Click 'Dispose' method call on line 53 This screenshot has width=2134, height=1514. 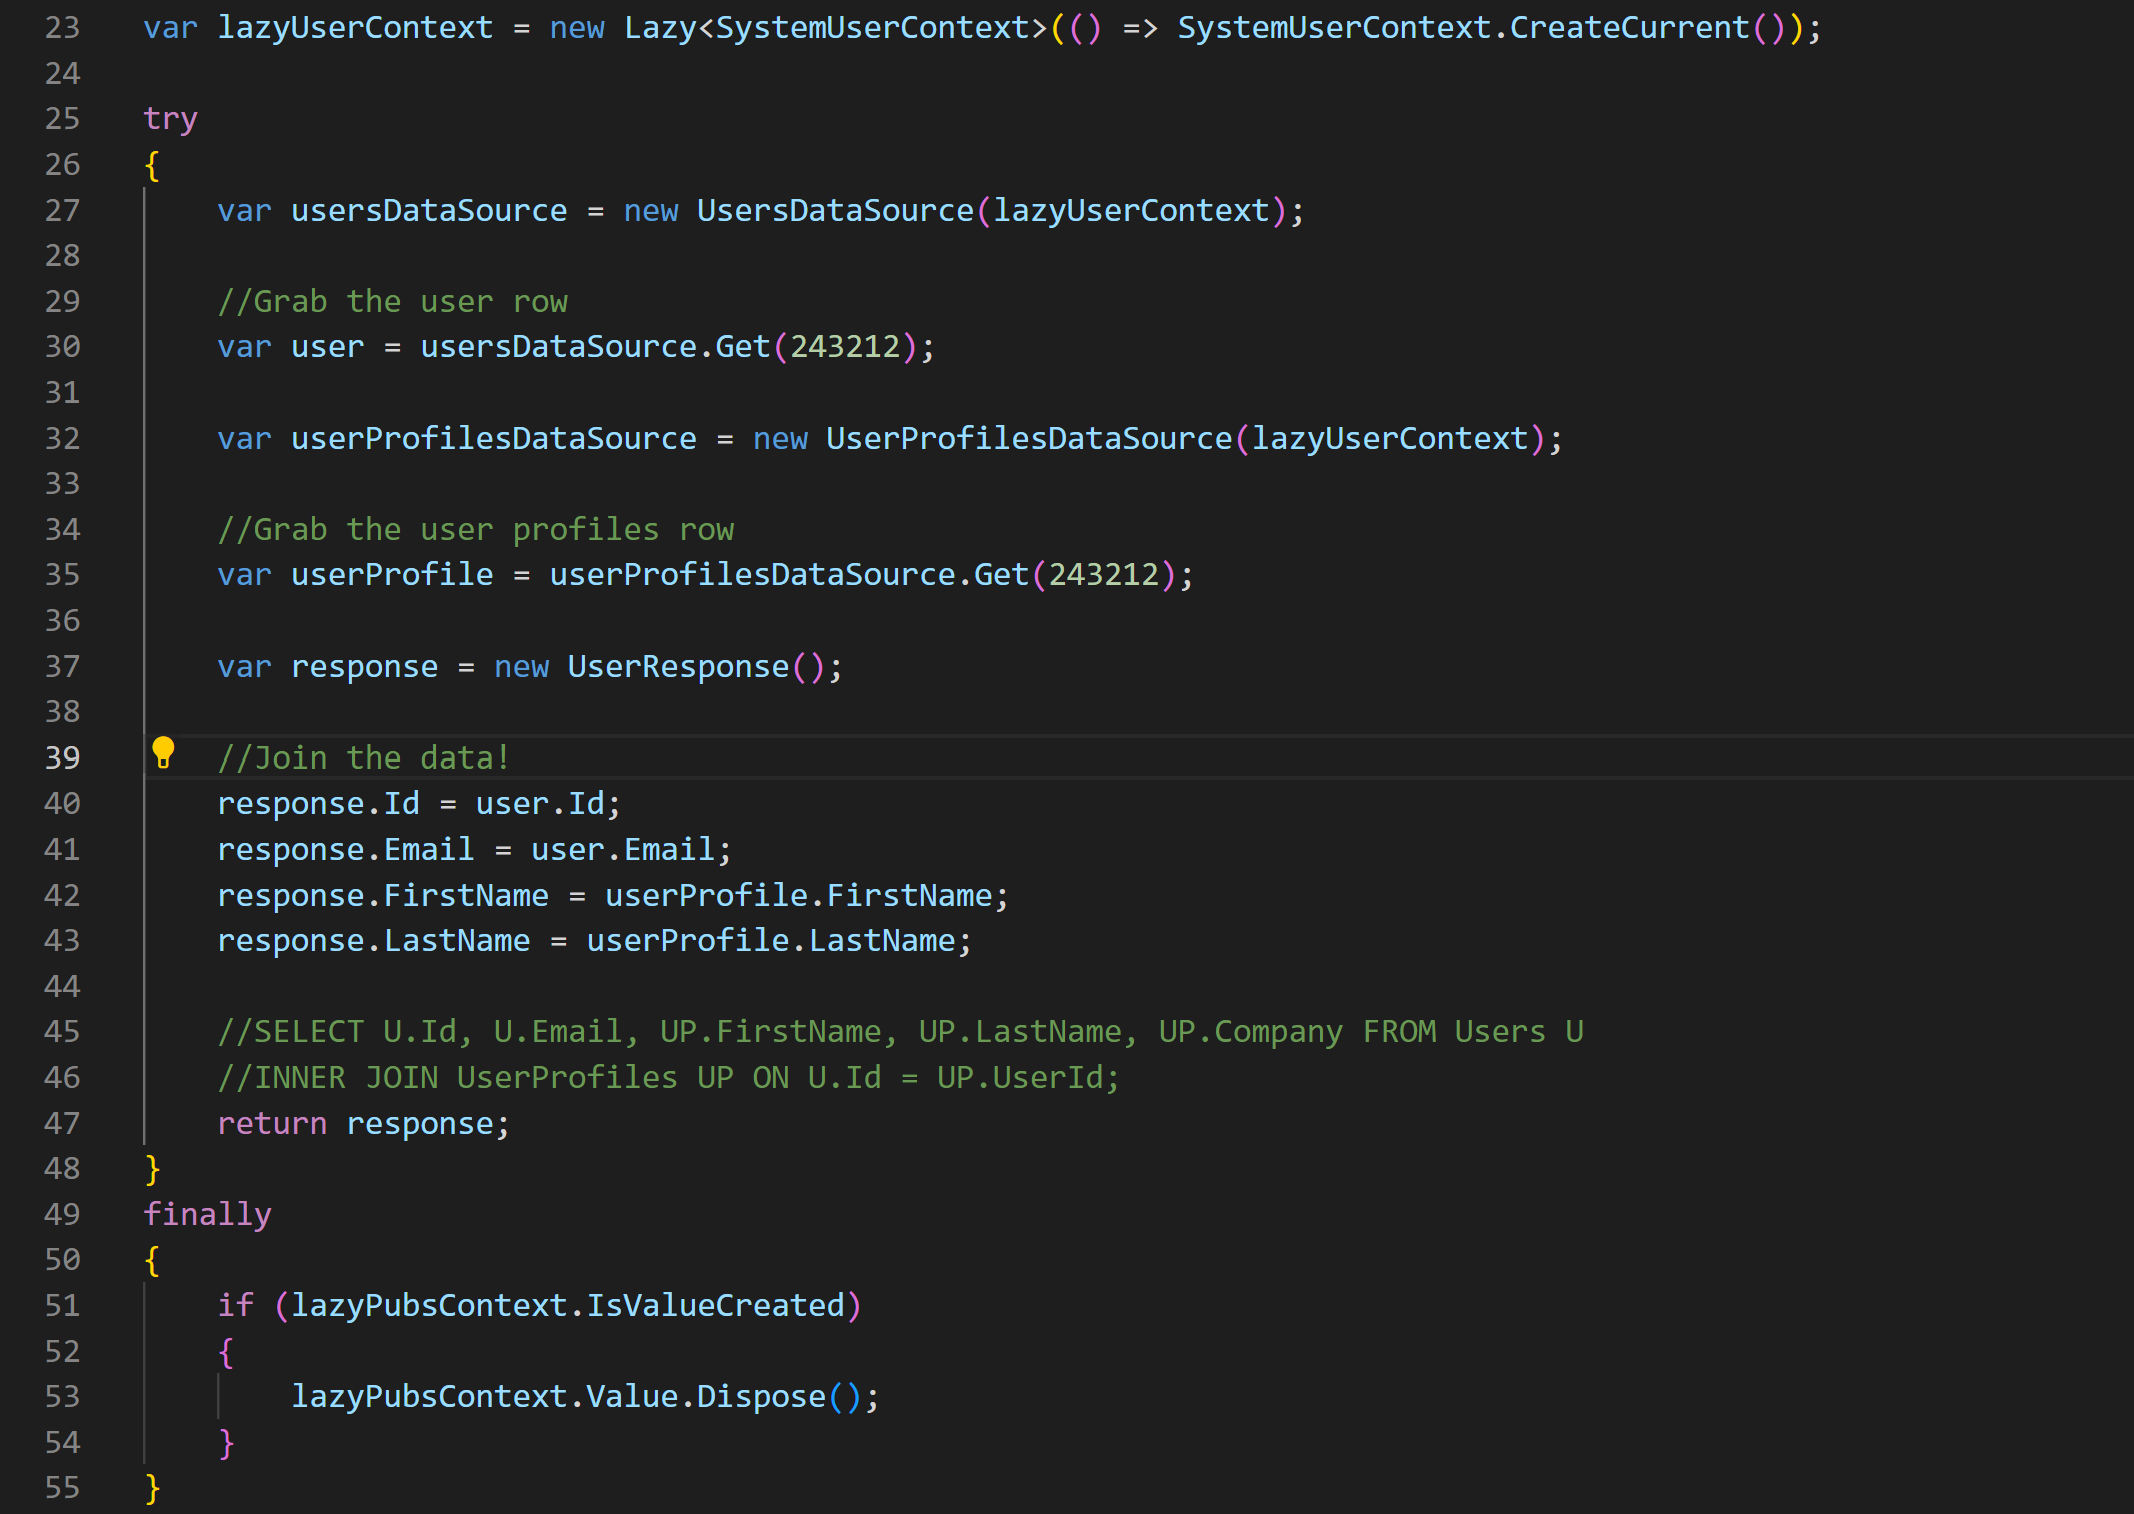(761, 1397)
